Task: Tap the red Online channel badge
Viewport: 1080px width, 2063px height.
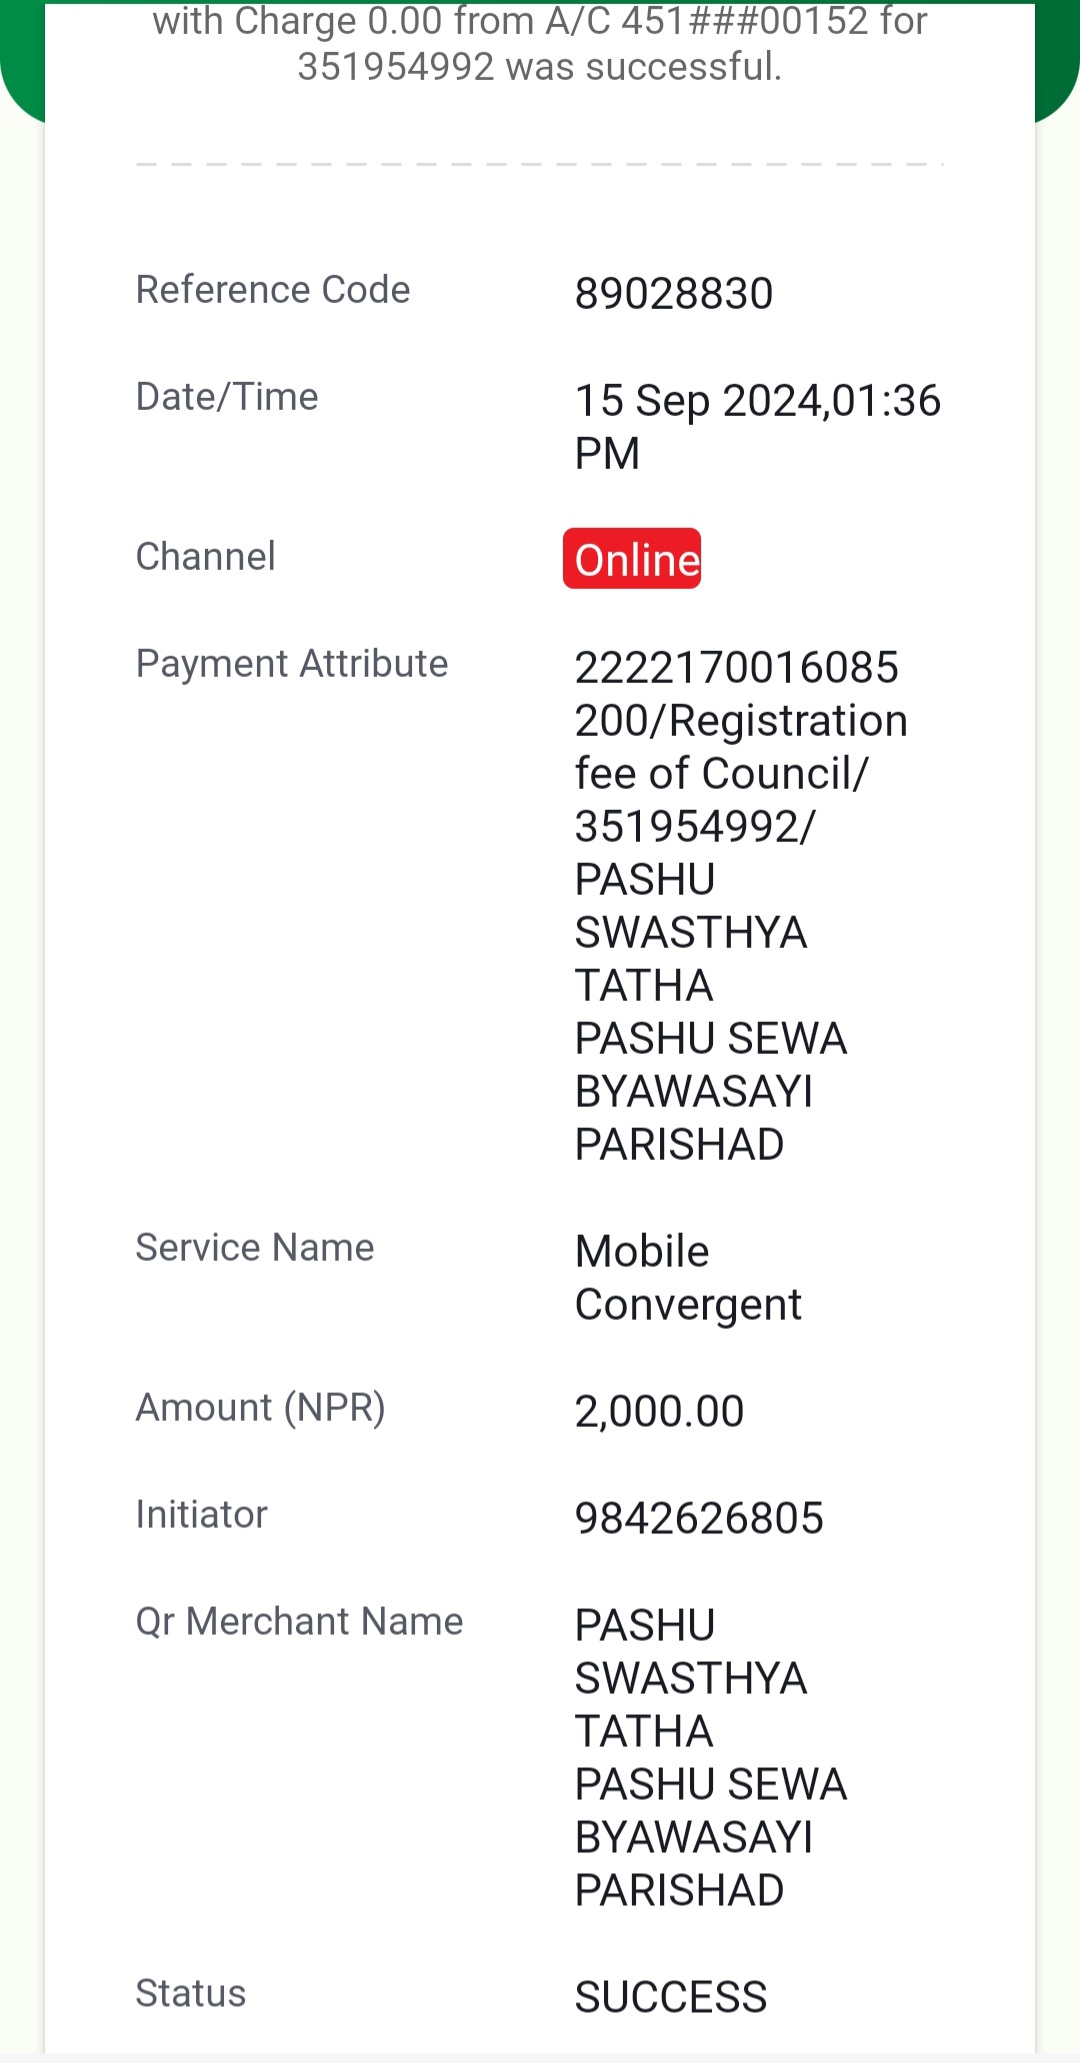Action: pos(632,558)
